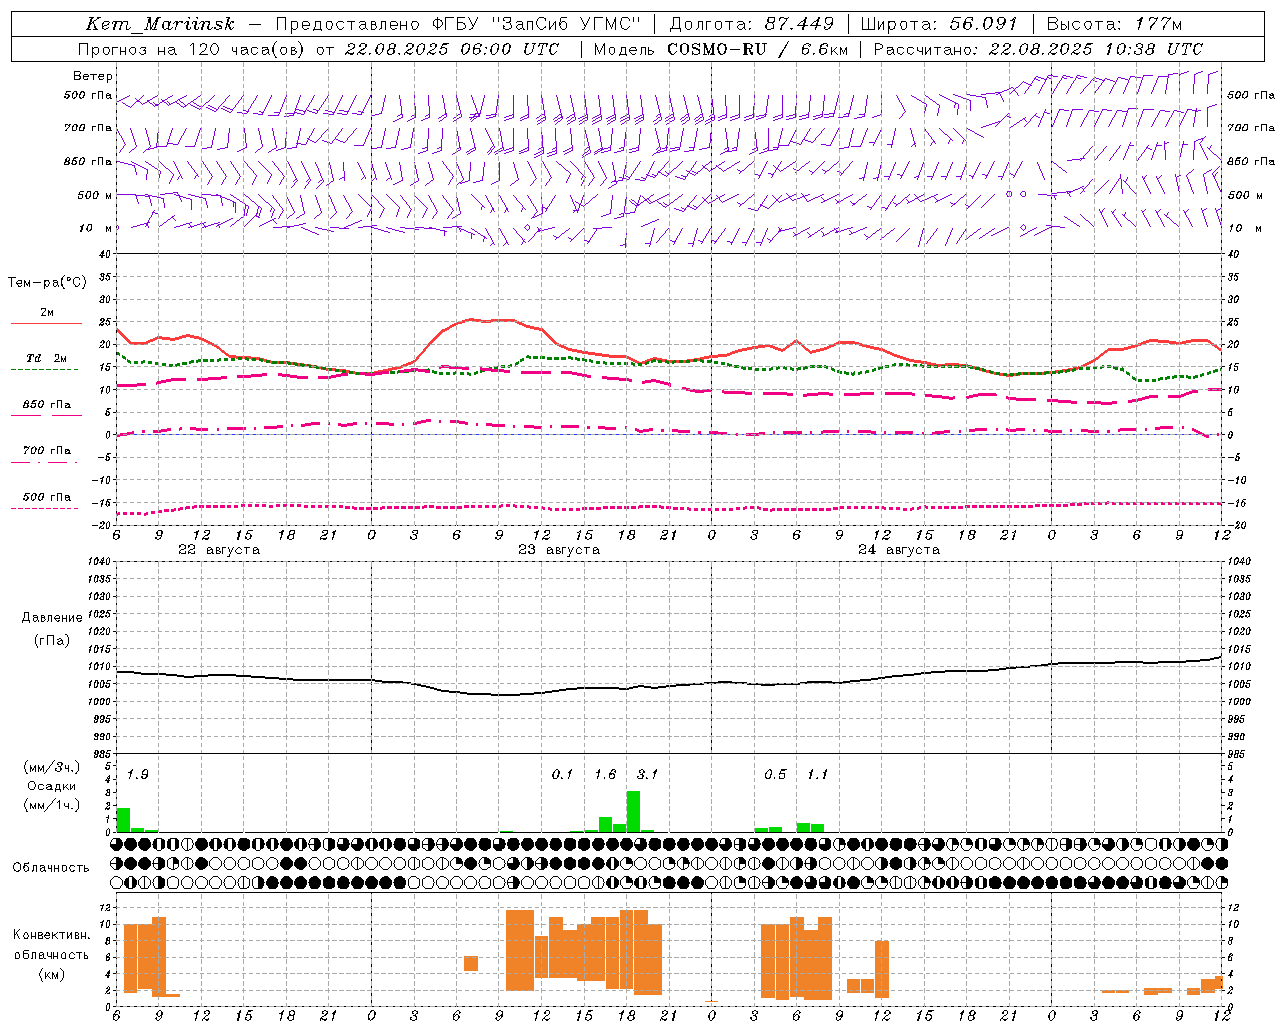
Task: Click the Ветер panel label
Action: pyautogui.click(x=92, y=76)
